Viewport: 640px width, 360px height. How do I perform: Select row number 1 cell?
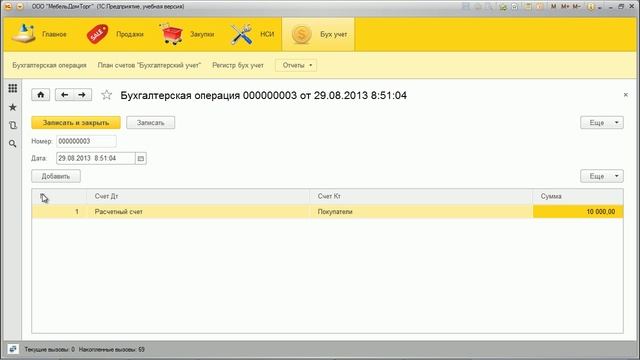(59, 211)
